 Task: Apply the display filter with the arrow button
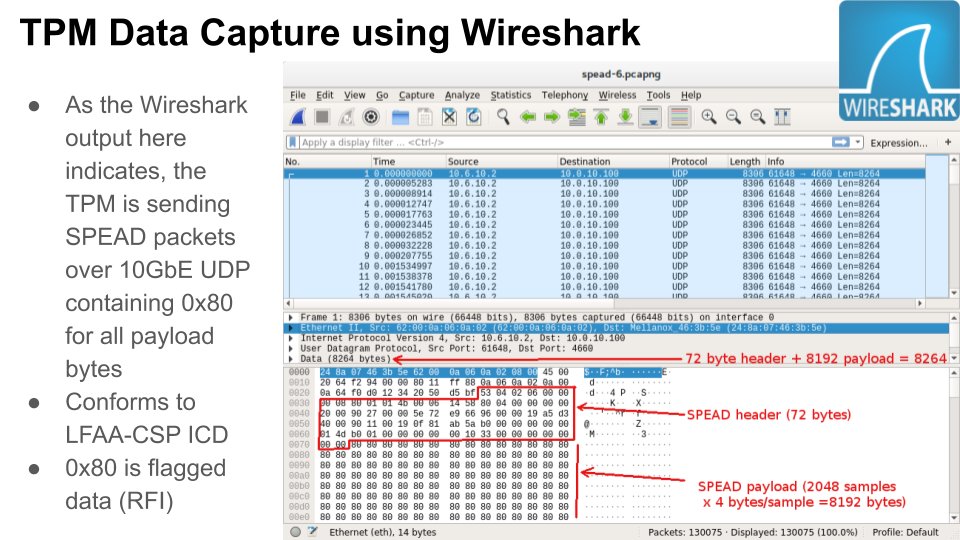[841, 142]
